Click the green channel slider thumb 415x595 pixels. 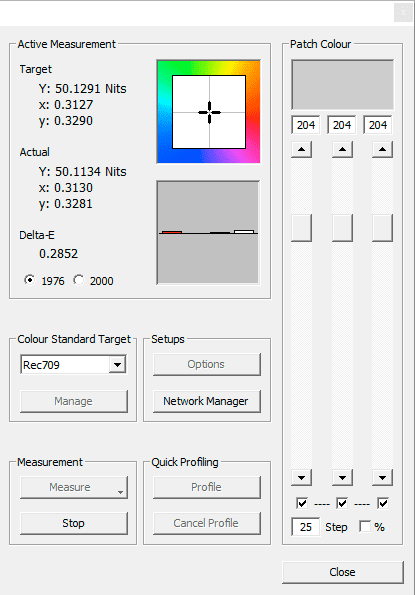point(342,228)
